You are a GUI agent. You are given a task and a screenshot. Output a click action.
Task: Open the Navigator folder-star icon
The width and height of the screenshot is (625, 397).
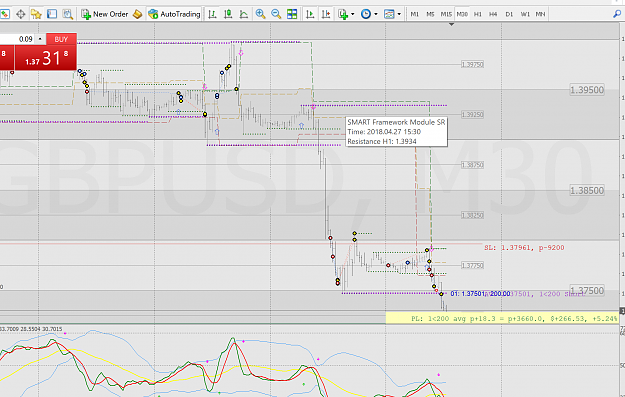(36, 14)
